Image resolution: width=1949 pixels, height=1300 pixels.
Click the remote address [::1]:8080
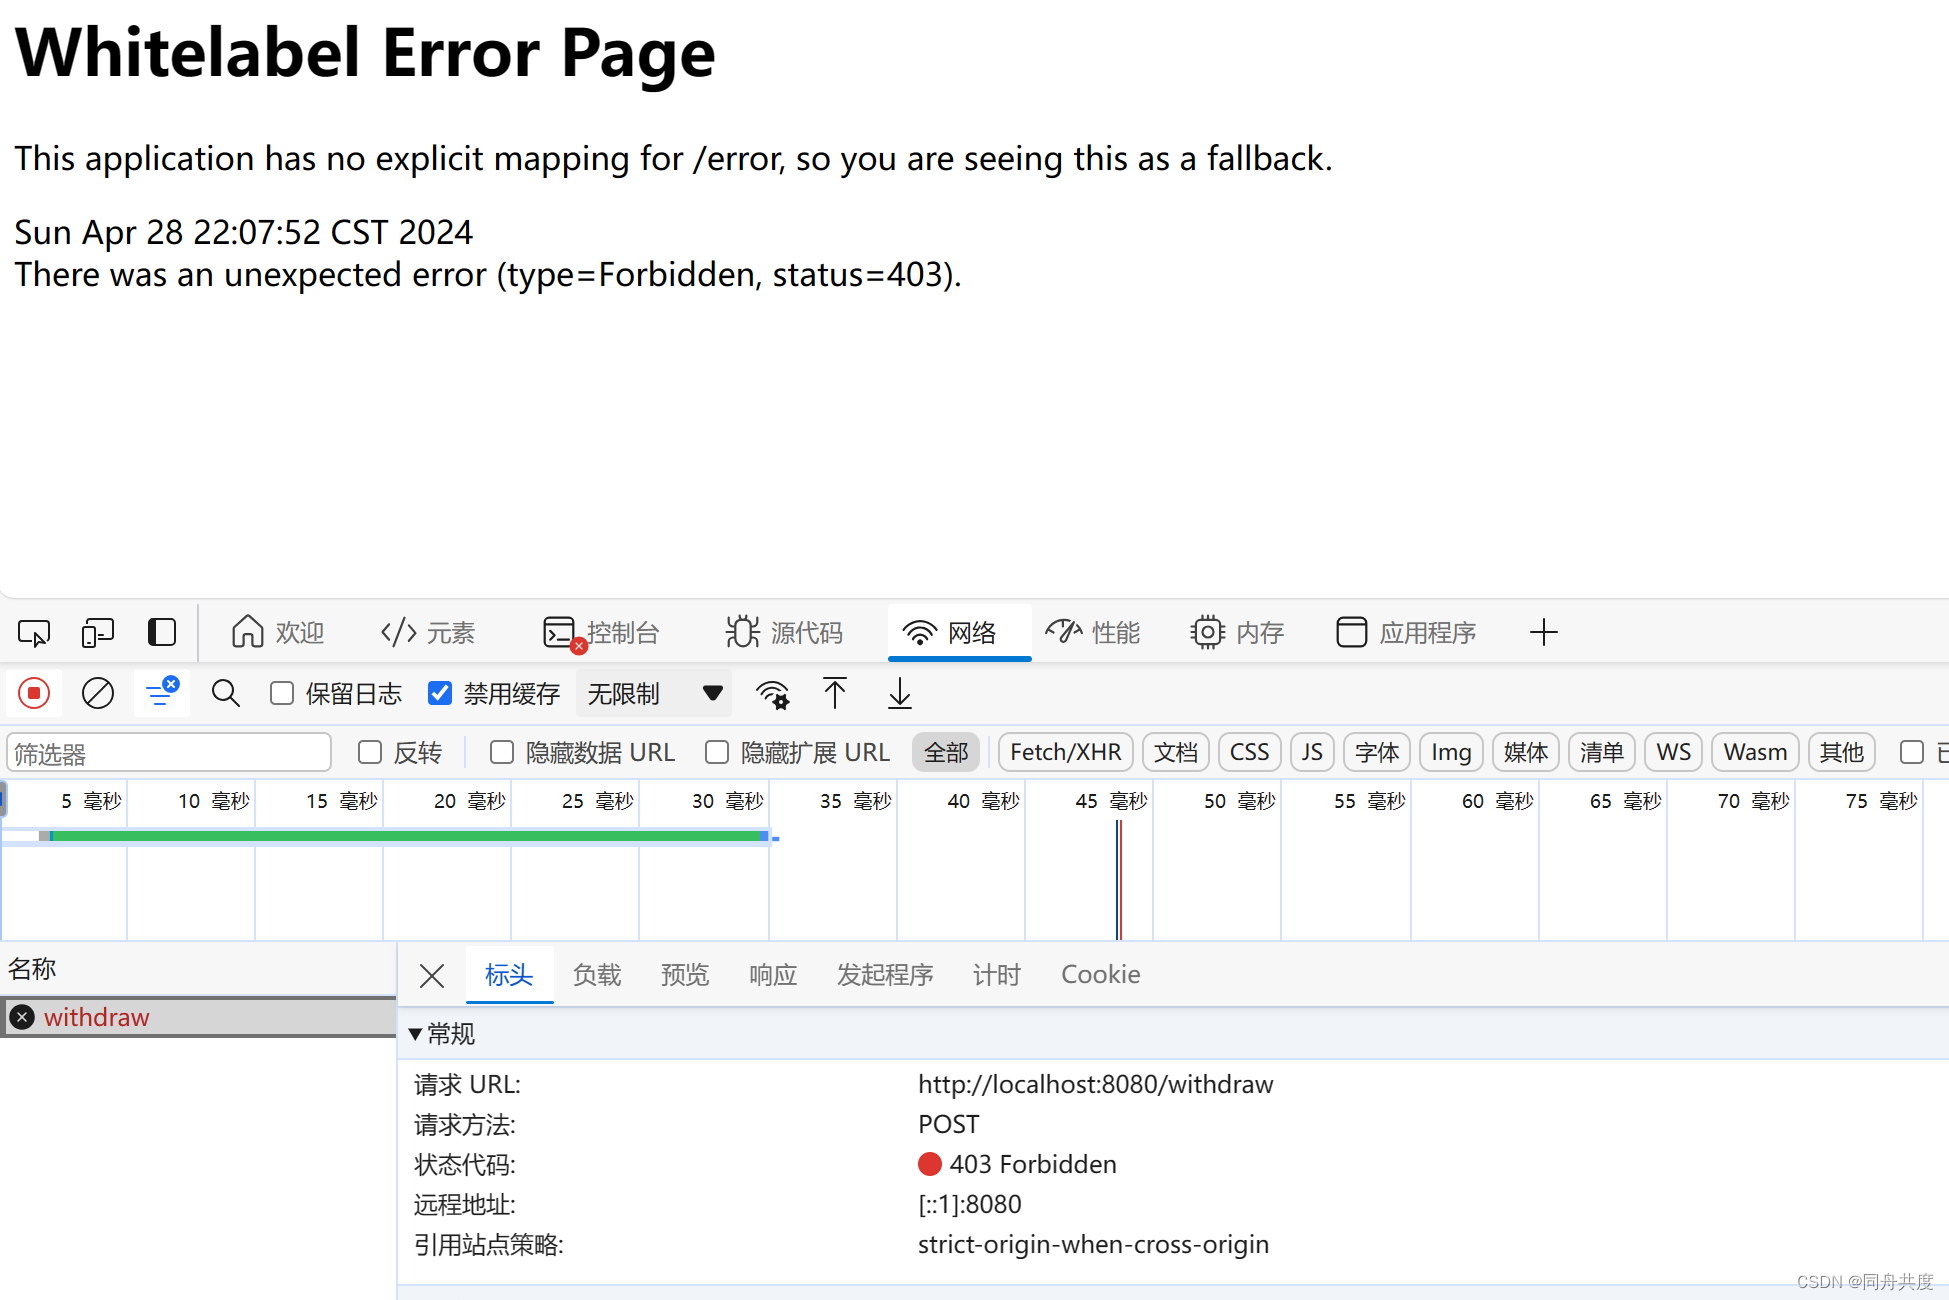970,1204
